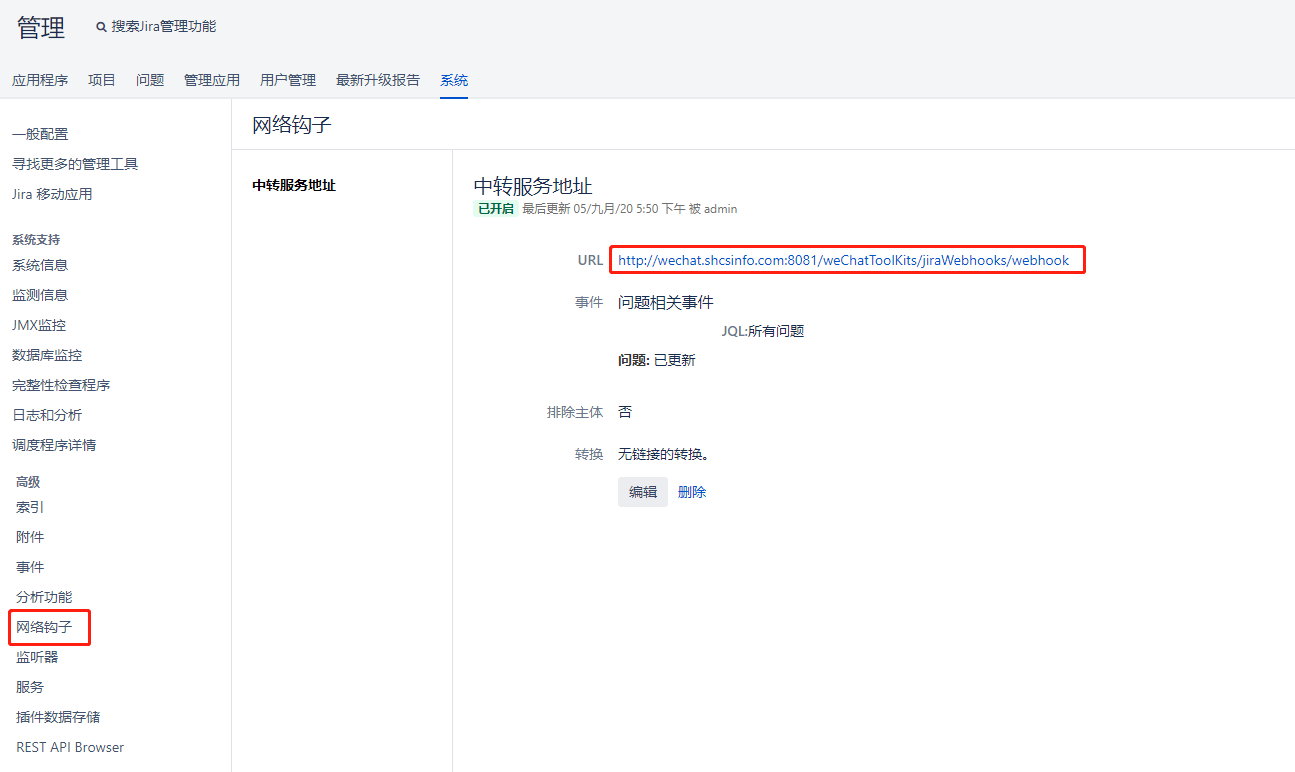Select the 中转服务地址 webhook entry
Viewport: 1295px width, 772px height.
click(294, 185)
